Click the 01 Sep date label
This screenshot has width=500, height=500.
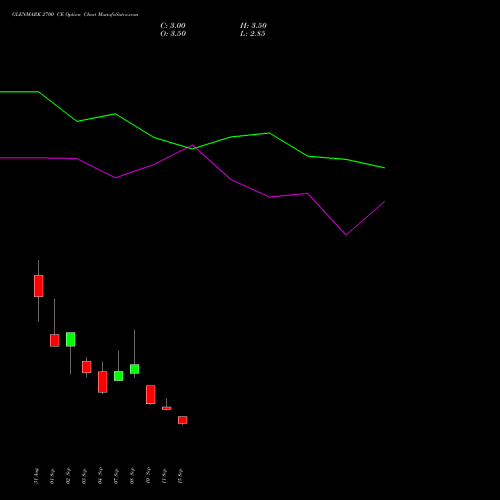point(52,476)
